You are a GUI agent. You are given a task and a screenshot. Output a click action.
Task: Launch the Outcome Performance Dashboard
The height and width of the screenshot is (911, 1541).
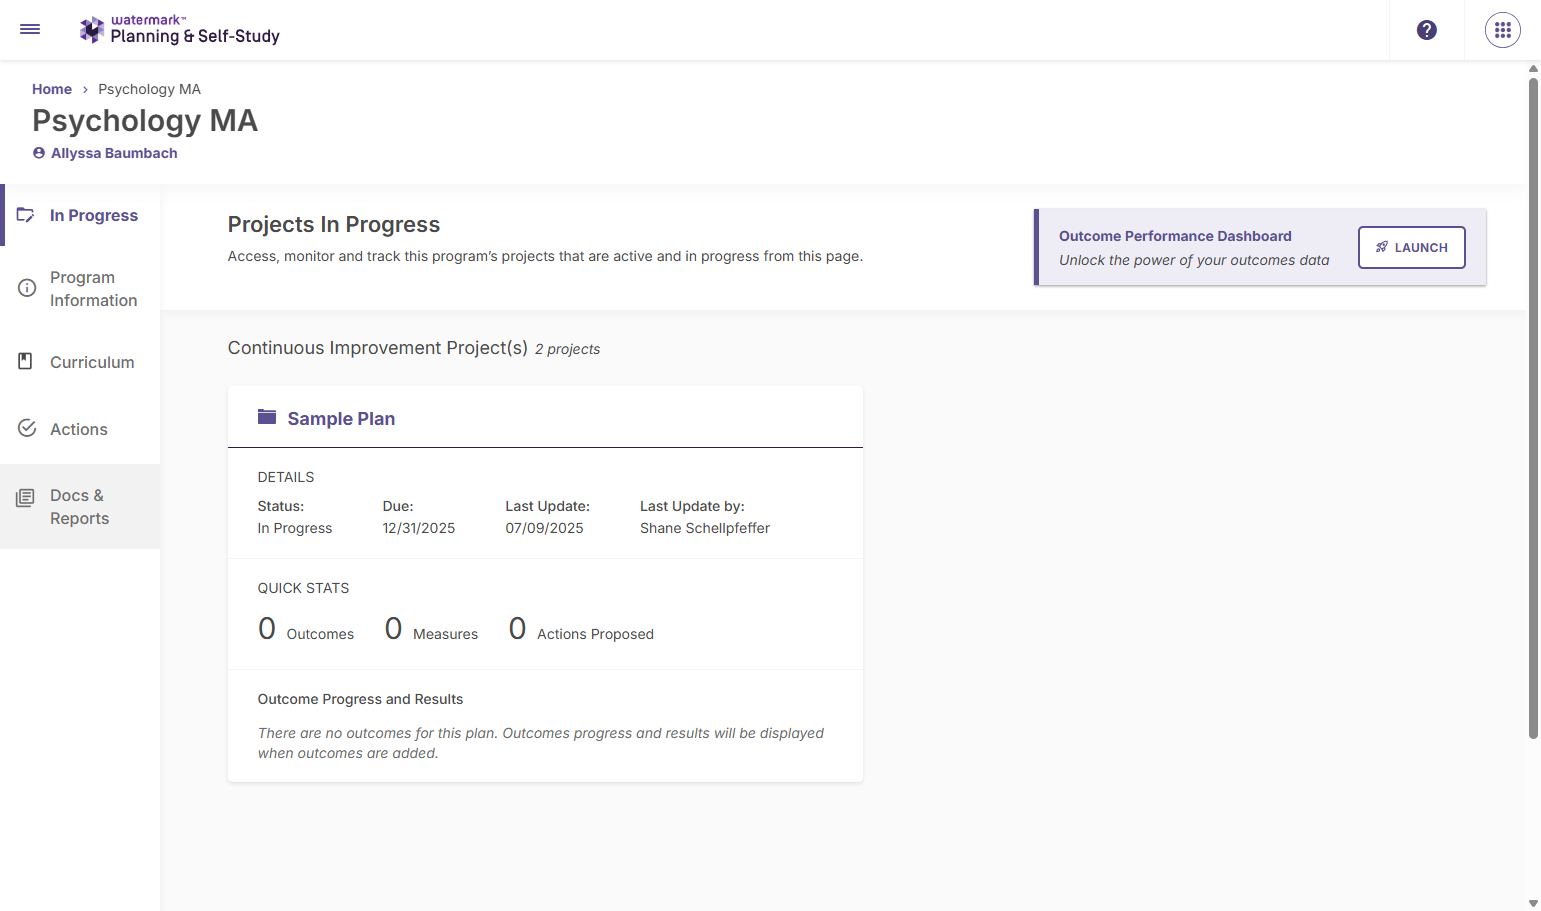[1411, 247]
